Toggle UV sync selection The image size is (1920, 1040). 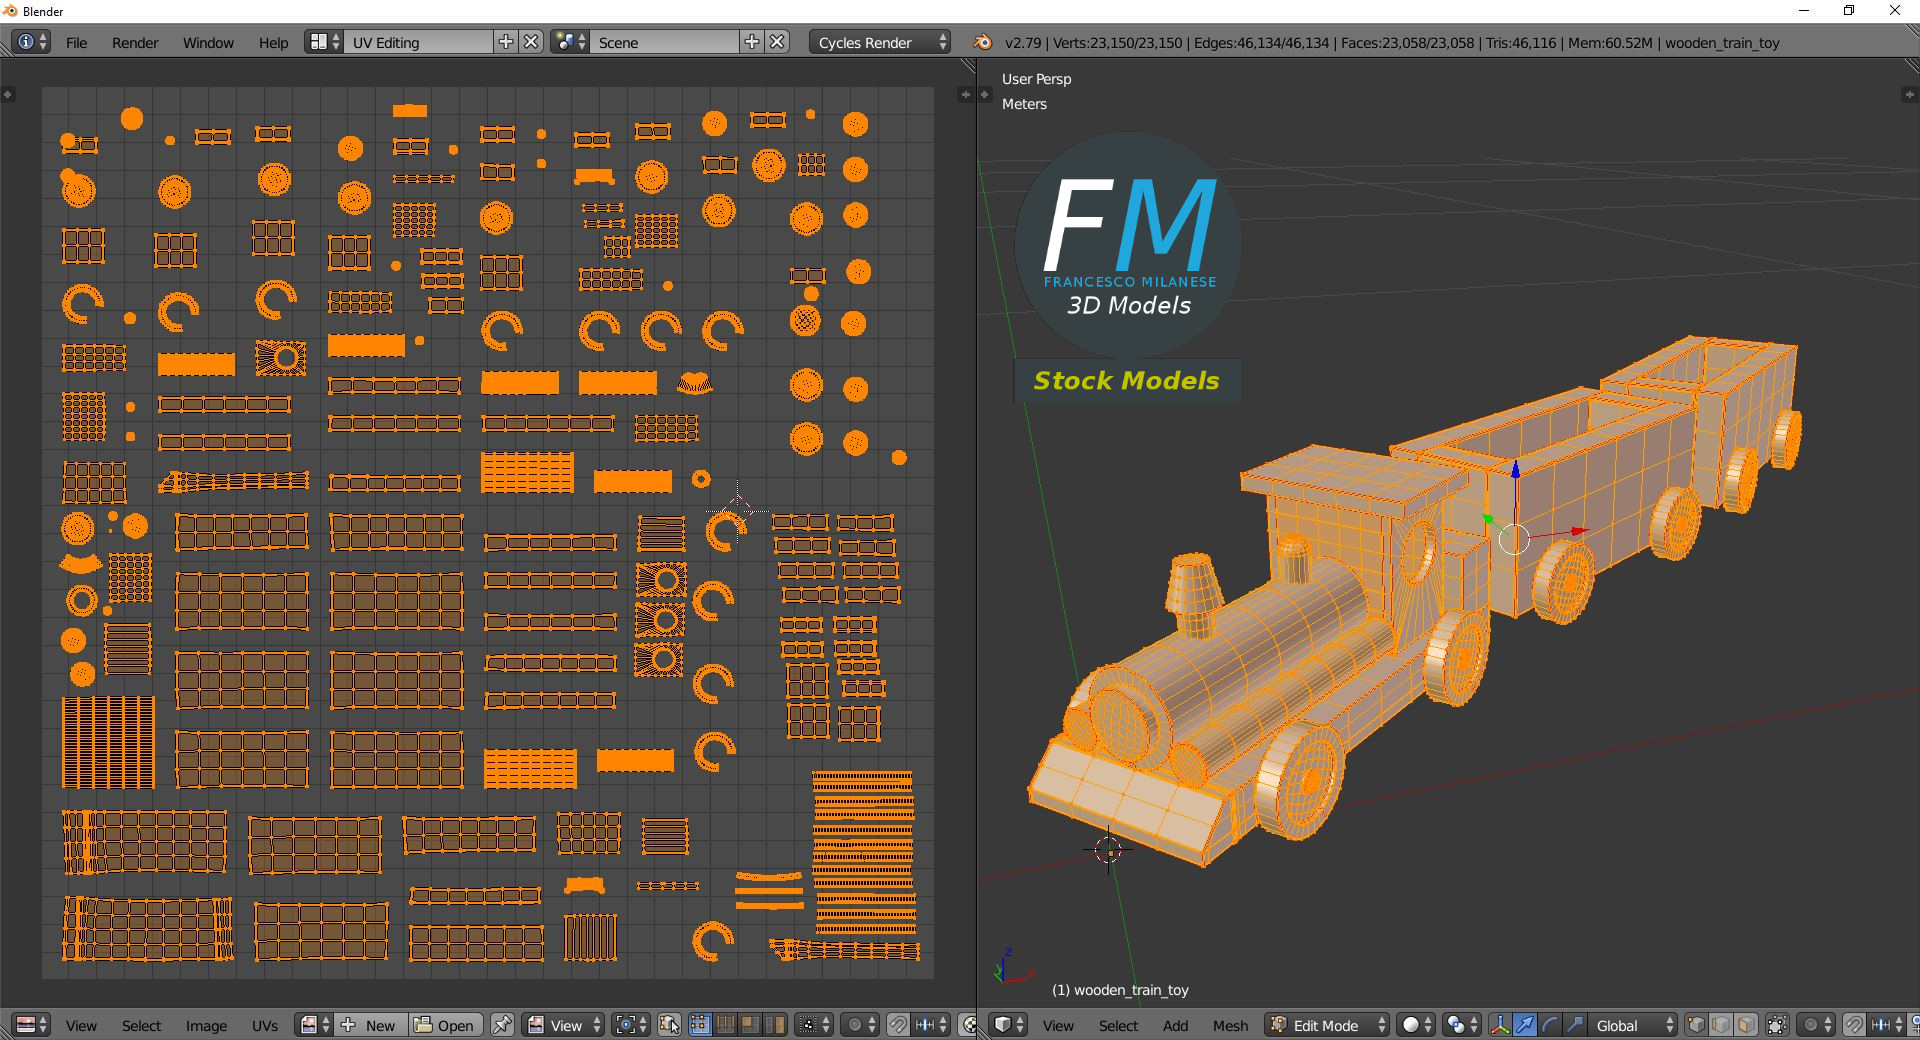click(x=669, y=1025)
